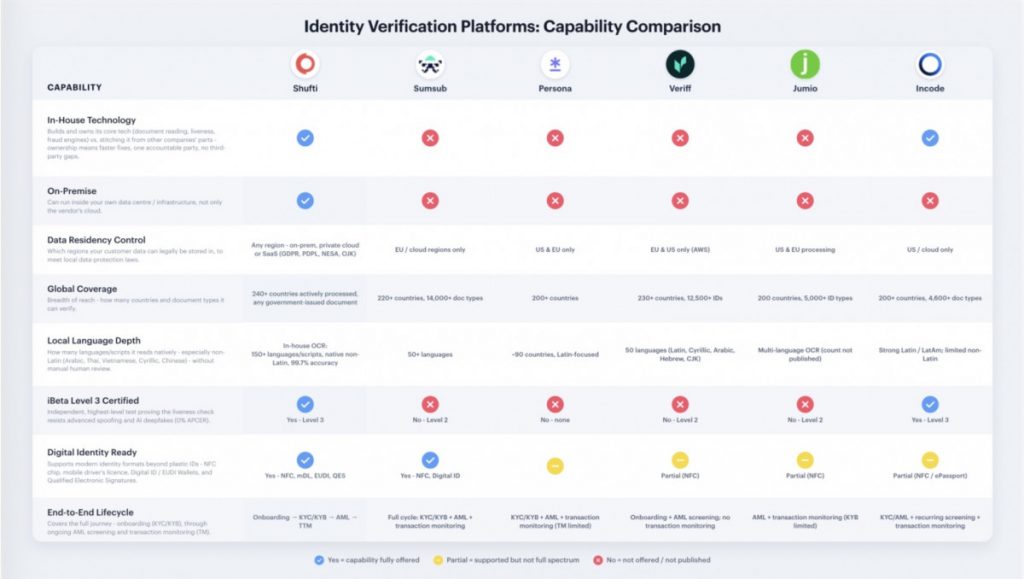Click Veriff's On-Premise red cross
The width and height of the screenshot is (1024, 579).
(680, 200)
